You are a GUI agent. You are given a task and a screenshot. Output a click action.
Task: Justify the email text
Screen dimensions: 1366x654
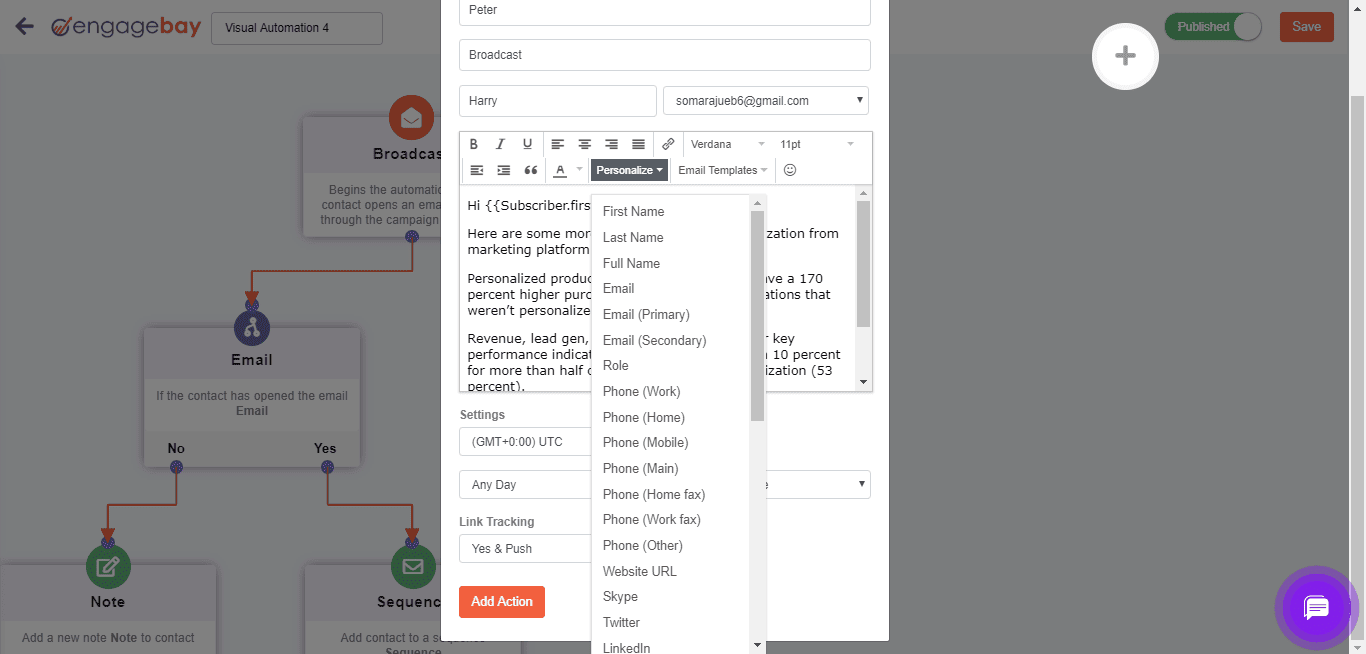[x=638, y=143]
